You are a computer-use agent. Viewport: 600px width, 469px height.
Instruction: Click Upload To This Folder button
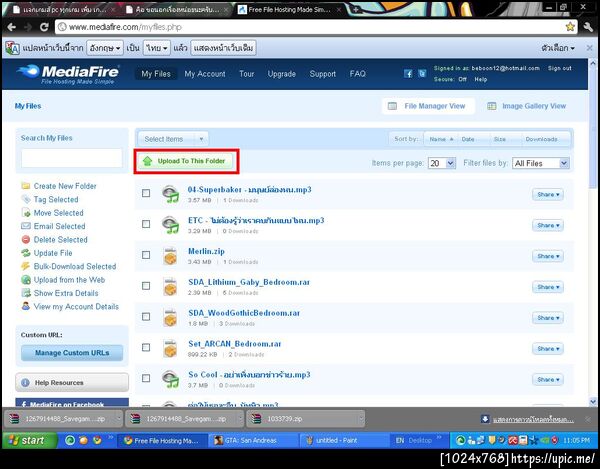(186, 161)
